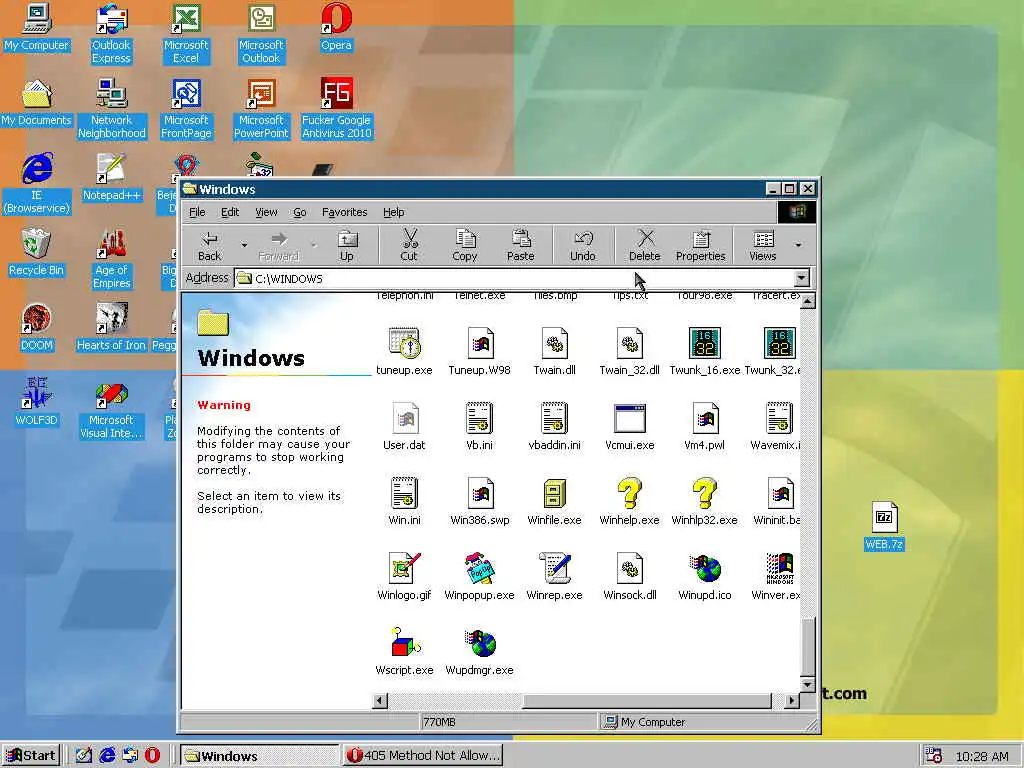Image resolution: width=1024 pixels, height=768 pixels.
Task: Select the Recycle Bin desktop icon
Action: pyautogui.click(x=37, y=253)
